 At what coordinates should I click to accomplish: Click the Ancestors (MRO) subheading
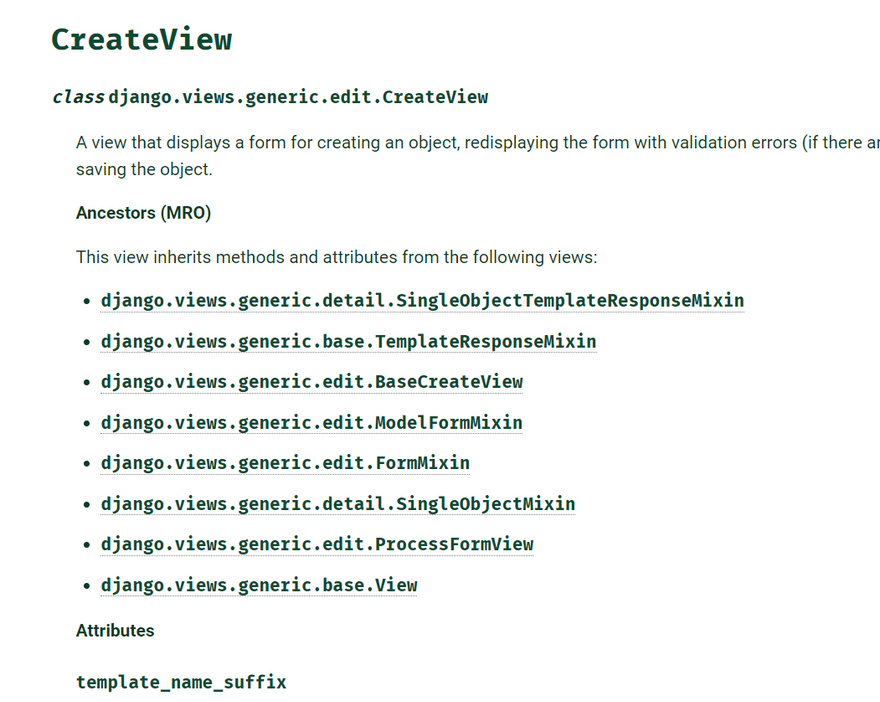pyautogui.click(x=143, y=213)
